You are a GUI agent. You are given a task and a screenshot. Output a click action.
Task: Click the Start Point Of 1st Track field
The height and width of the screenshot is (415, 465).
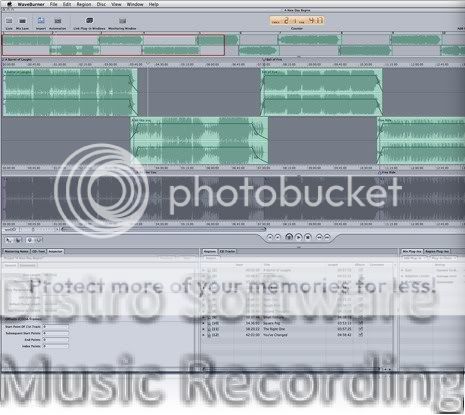coord(55,327)
